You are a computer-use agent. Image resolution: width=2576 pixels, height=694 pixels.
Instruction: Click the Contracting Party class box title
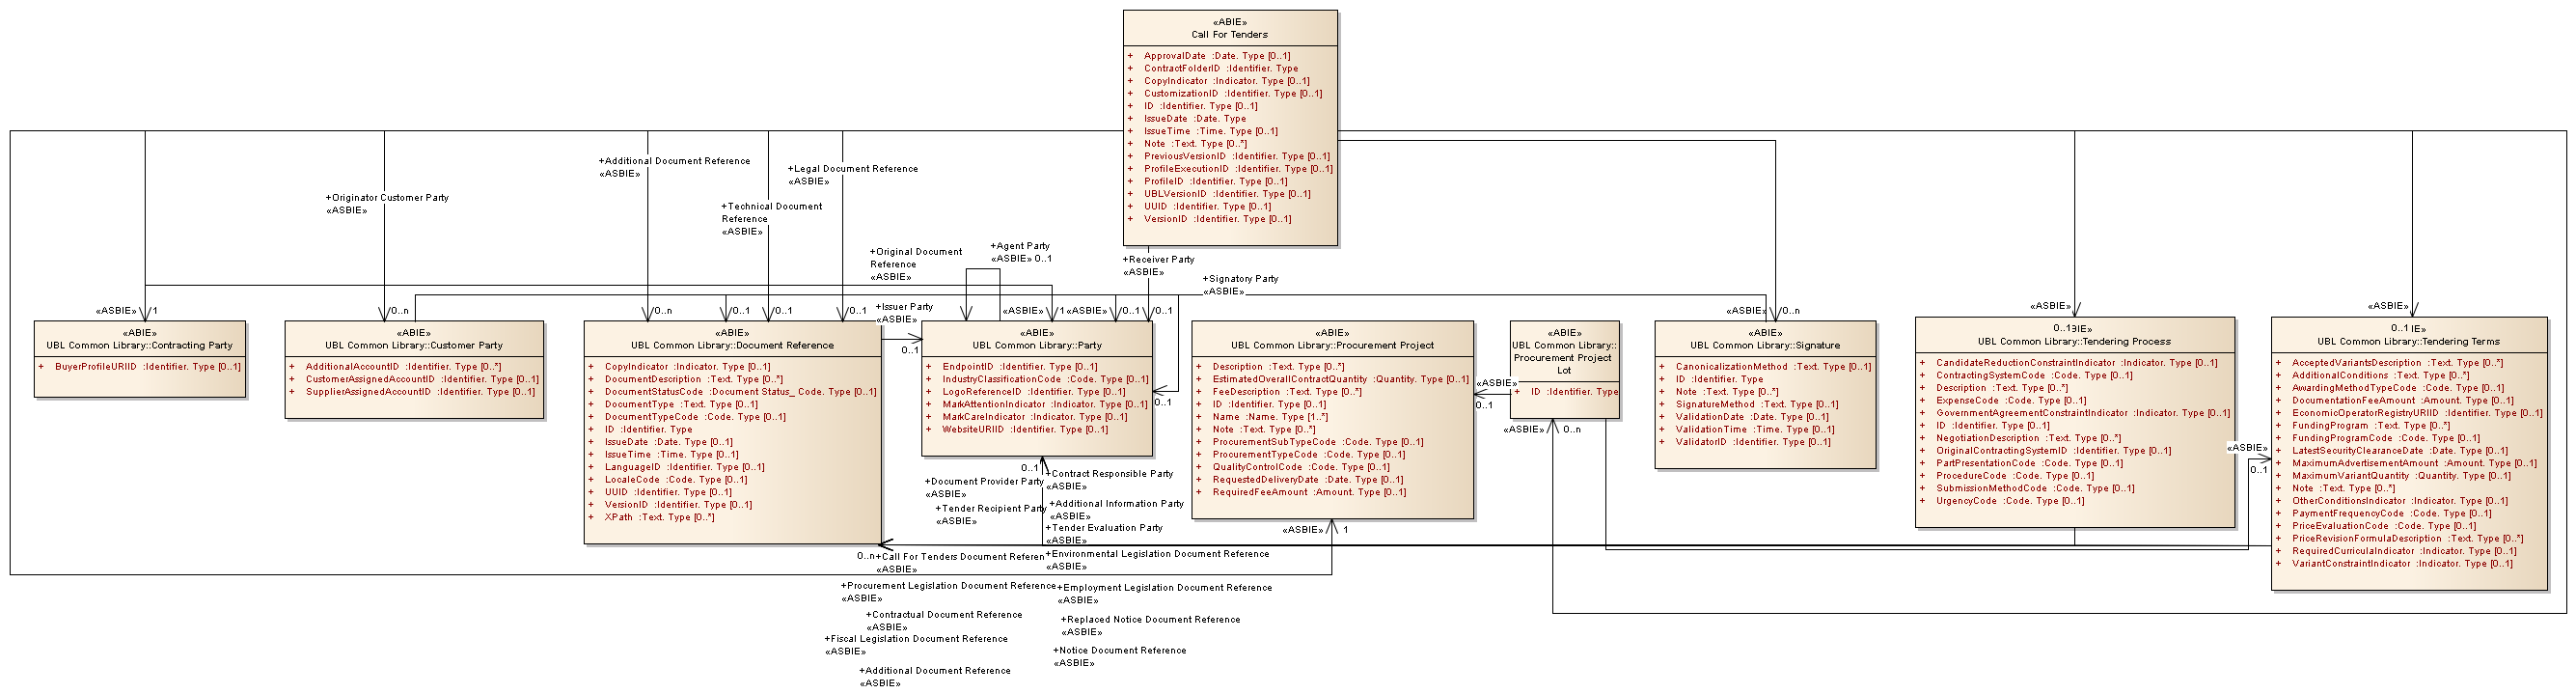(139, 345)
